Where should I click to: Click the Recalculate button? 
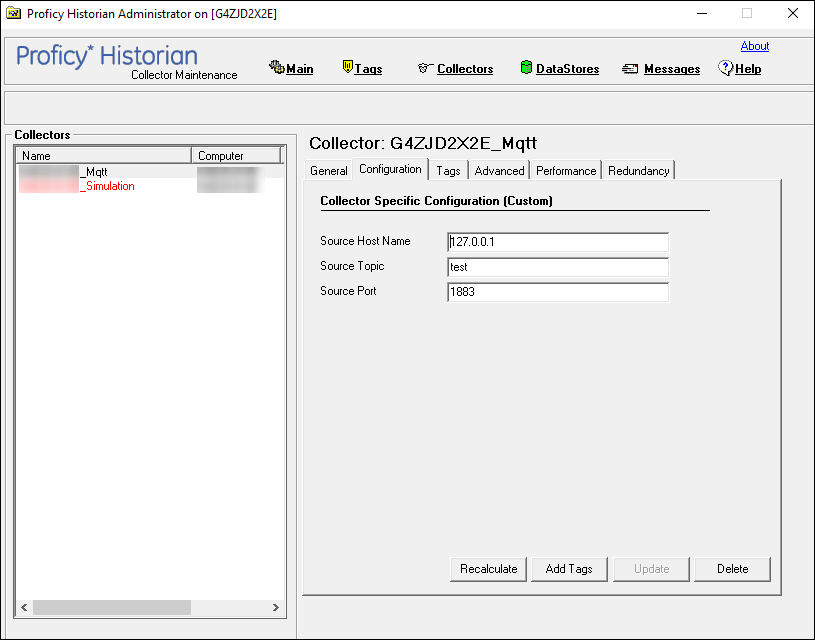[489, 569]
